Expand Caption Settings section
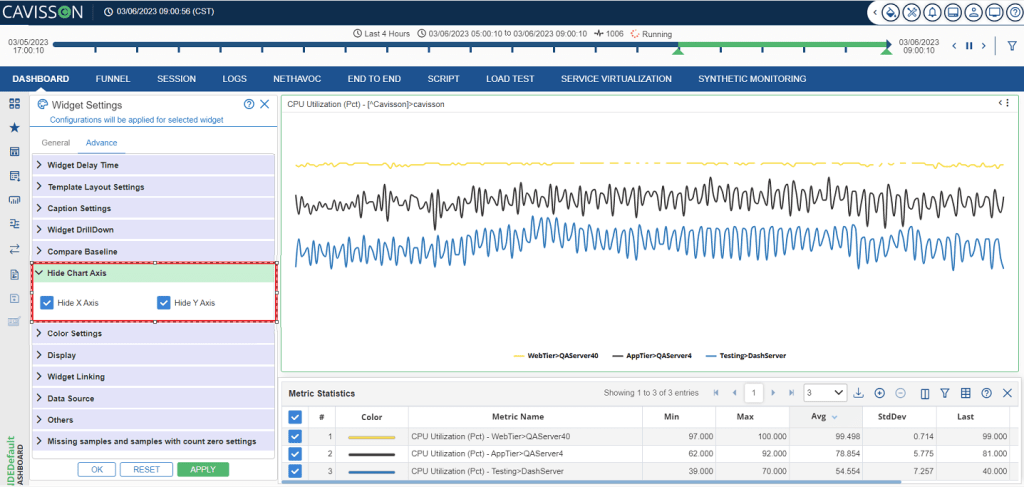 tap(153, 208)
